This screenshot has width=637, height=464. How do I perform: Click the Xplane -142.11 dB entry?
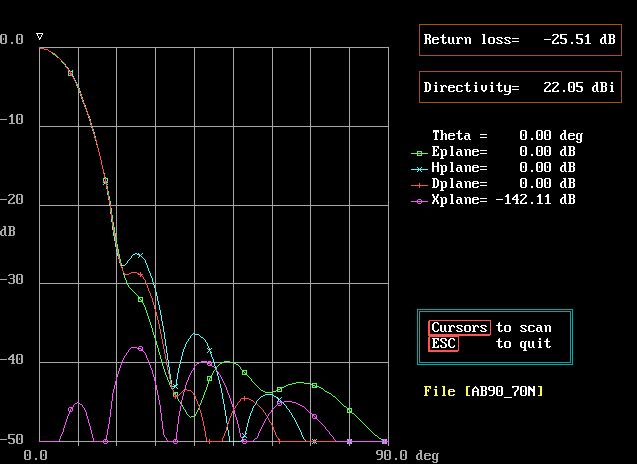[494, 199]
